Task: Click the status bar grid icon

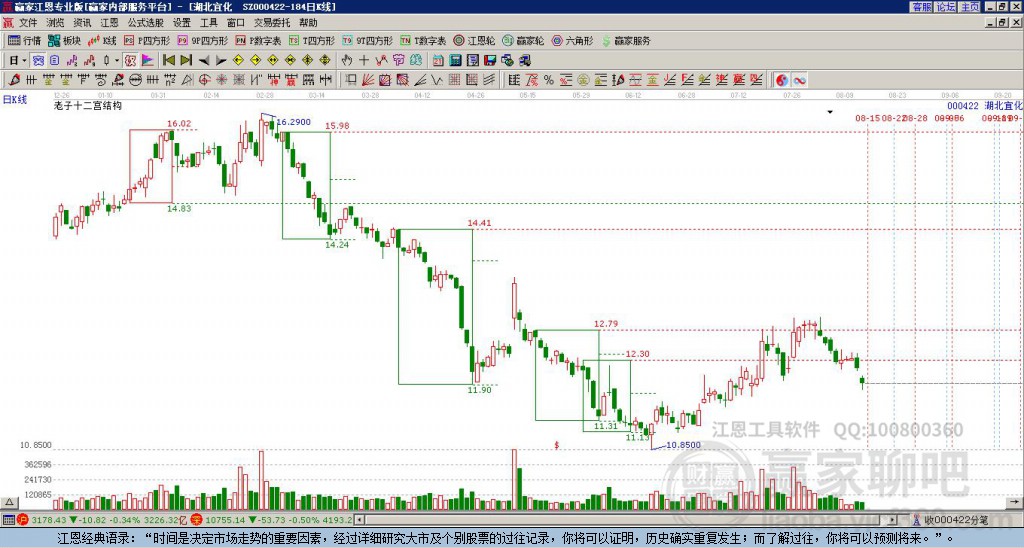Action: (x=8, y=520)
